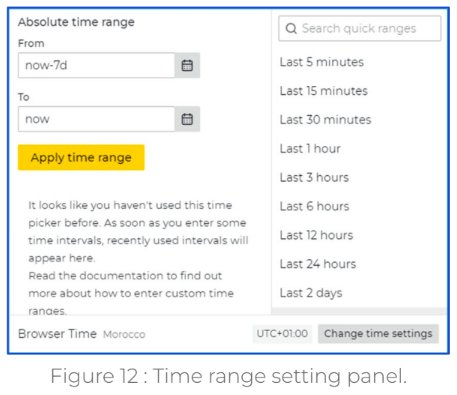Pick Last 24 hours quick range
457x395 pixels.
[x=318, y=264]
